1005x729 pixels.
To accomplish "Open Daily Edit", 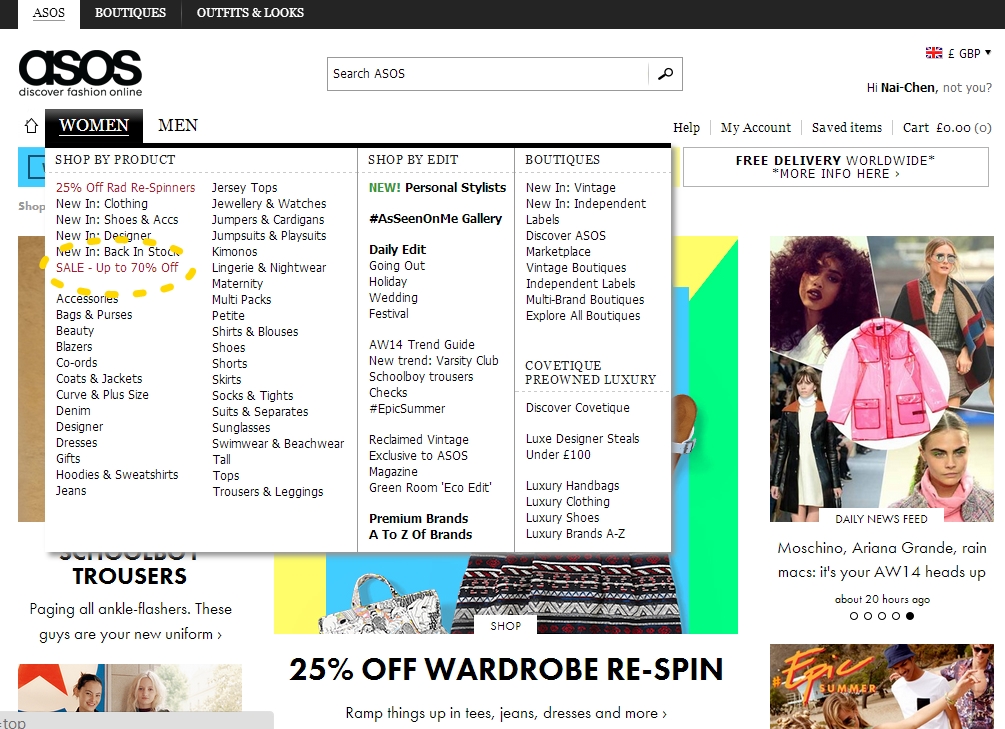I will pos(397,249).
